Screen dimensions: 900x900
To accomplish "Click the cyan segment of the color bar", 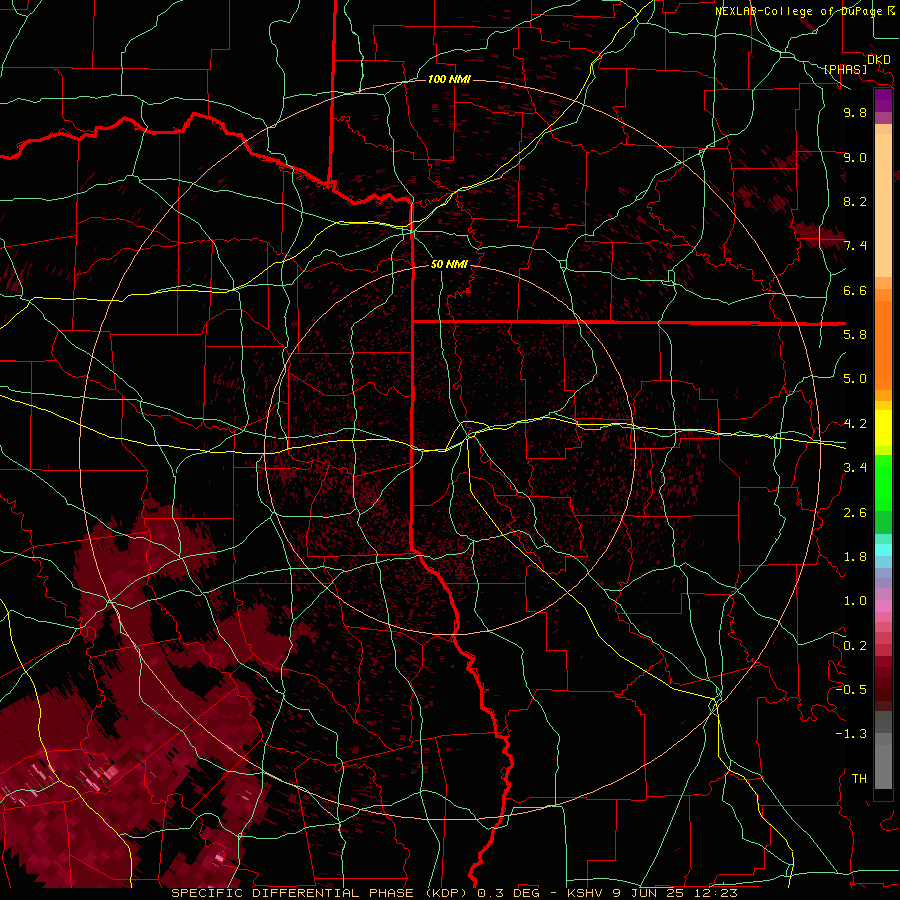I will (x=883, y=549).
